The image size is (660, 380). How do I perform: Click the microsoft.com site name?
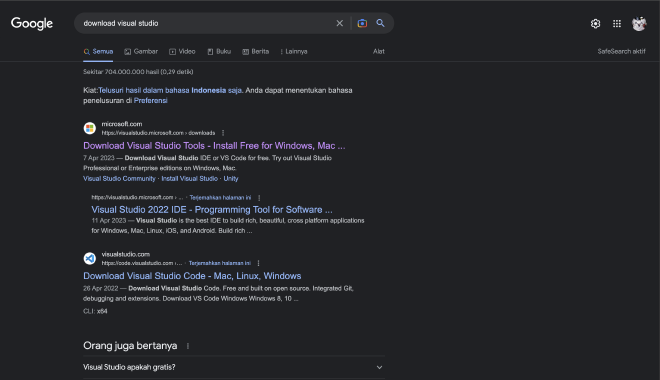click(x=122, y=124)
